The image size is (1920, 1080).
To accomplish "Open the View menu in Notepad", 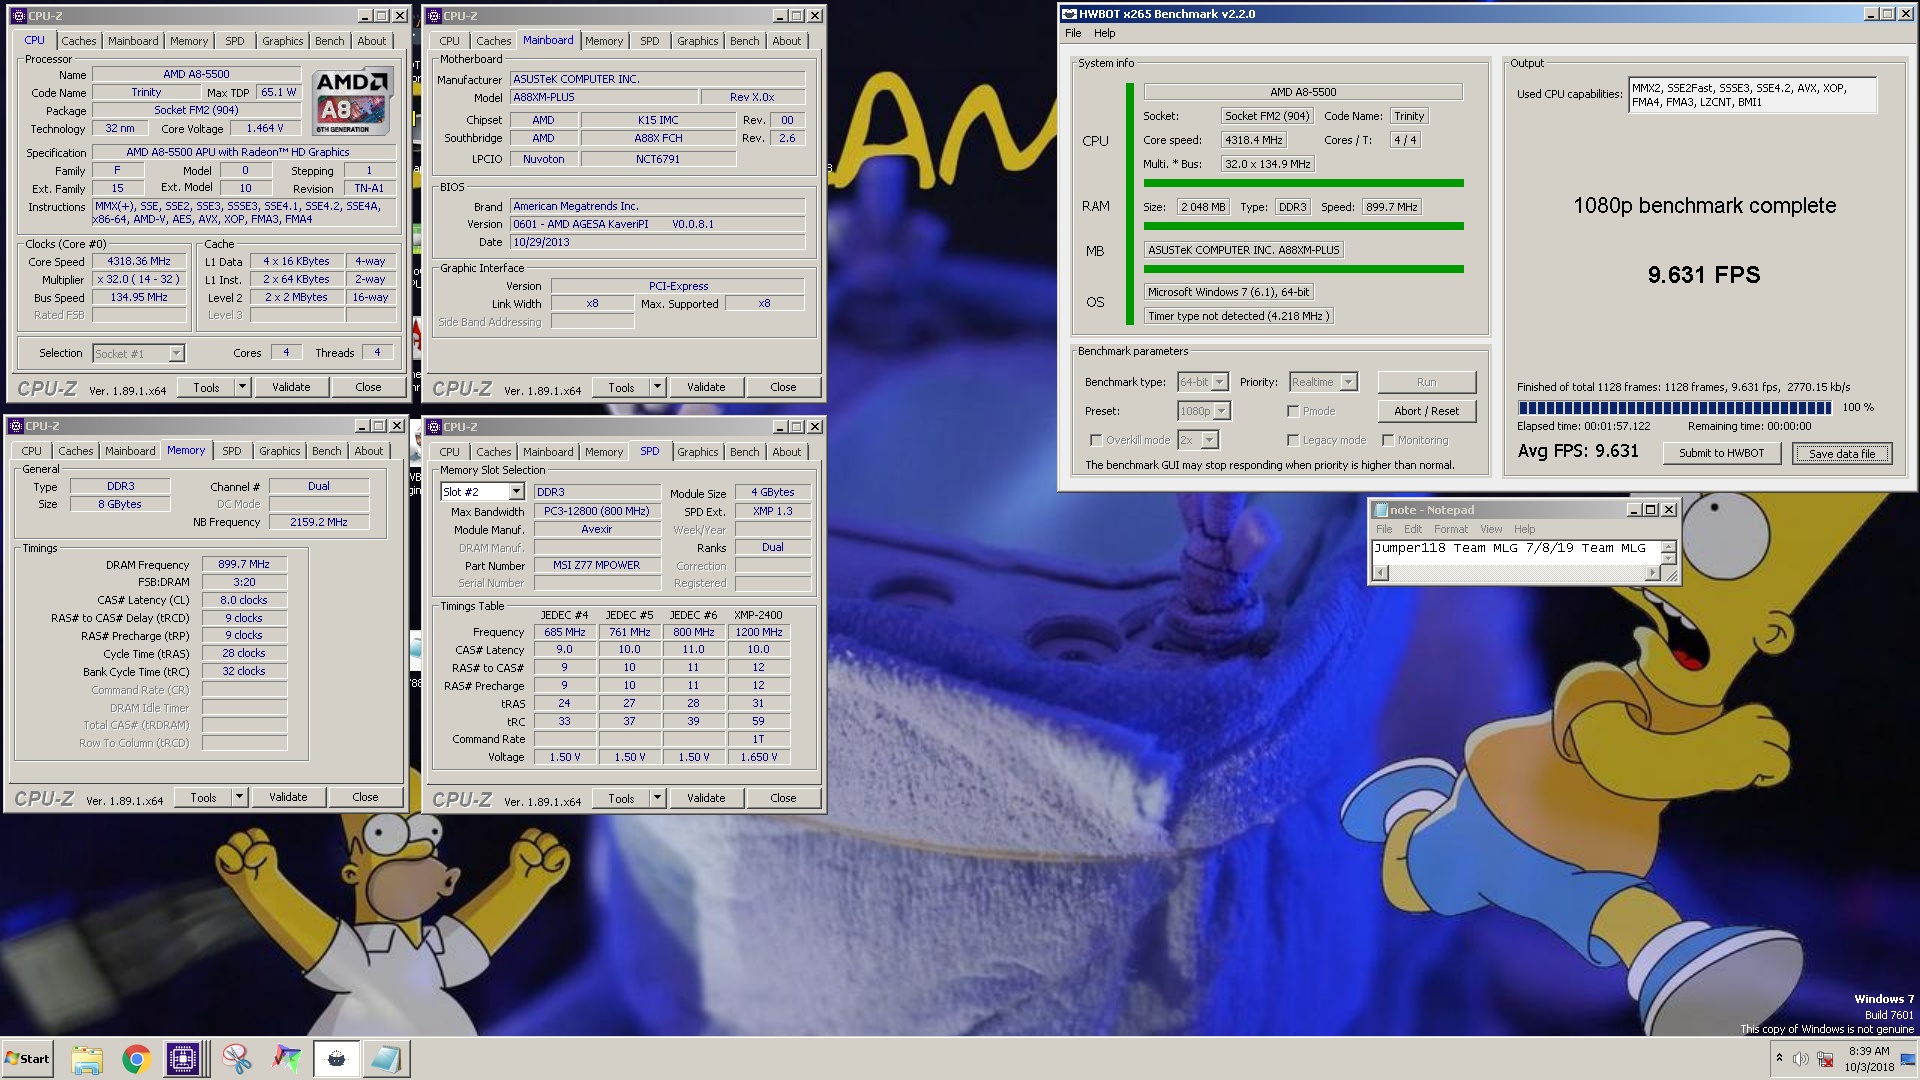I will pyautogui.click(x=1491, y=529).
